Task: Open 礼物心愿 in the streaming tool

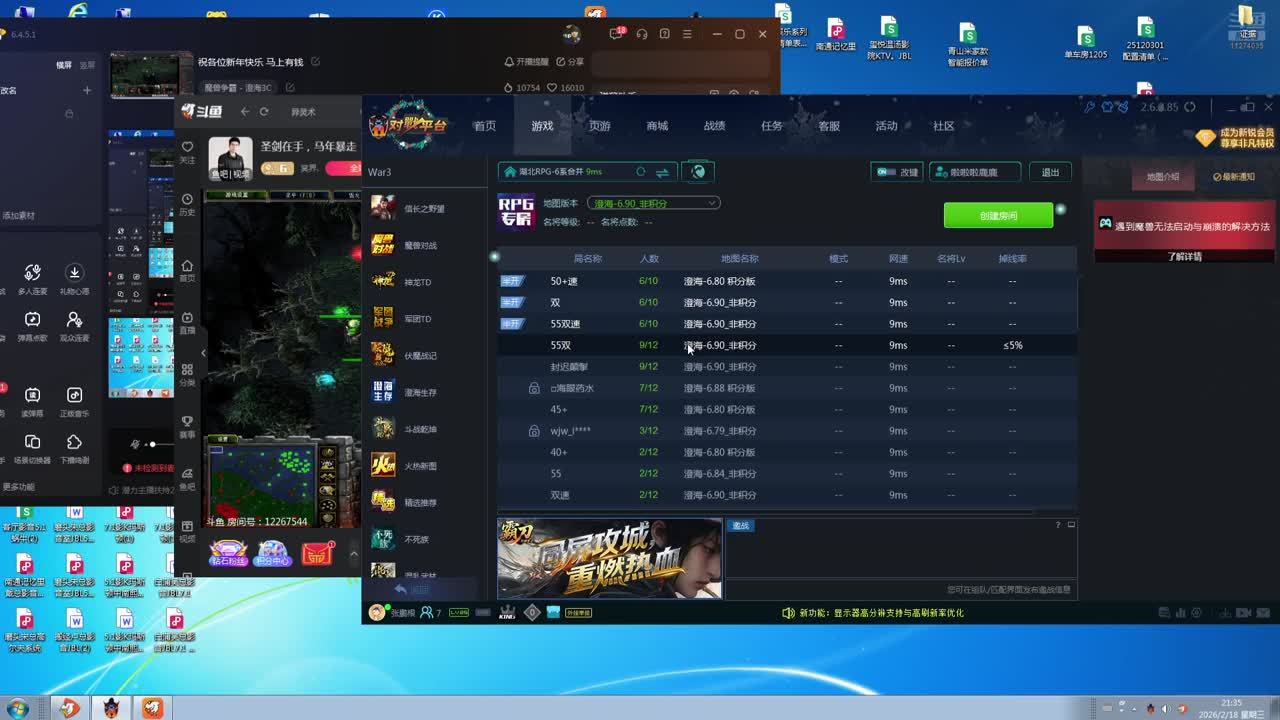Action: (74, 279)
